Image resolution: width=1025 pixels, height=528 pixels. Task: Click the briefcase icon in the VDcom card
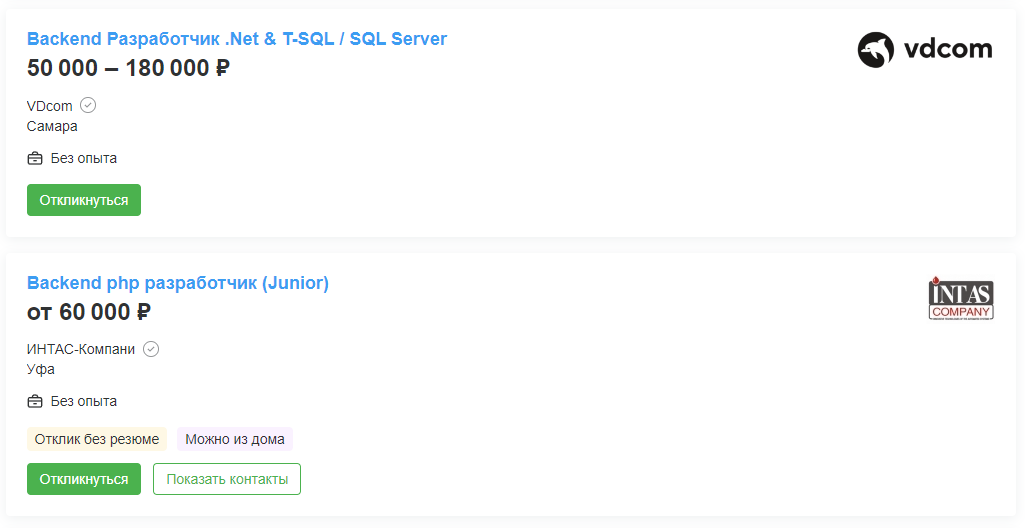[x=35, y=158]
